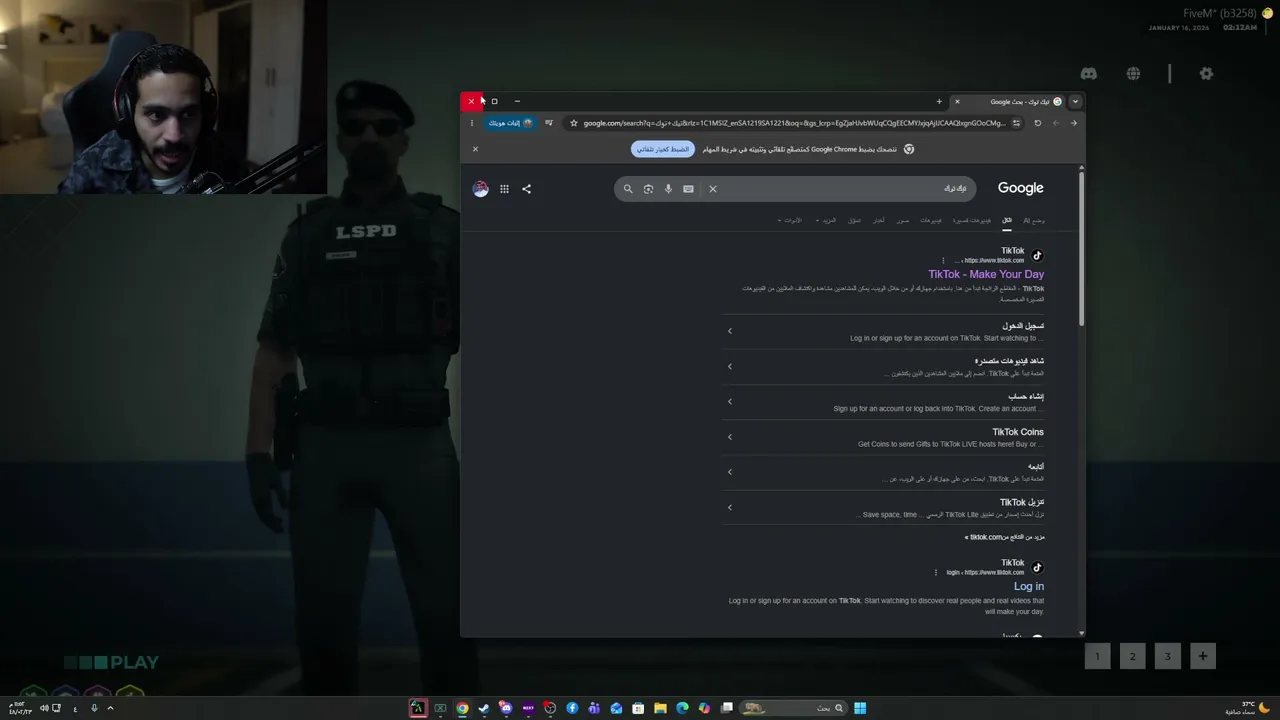The image size is (1280, 720).
Task: Open Chrome from the taskbar
Action: pyautogui.click(x=462, y=708)
